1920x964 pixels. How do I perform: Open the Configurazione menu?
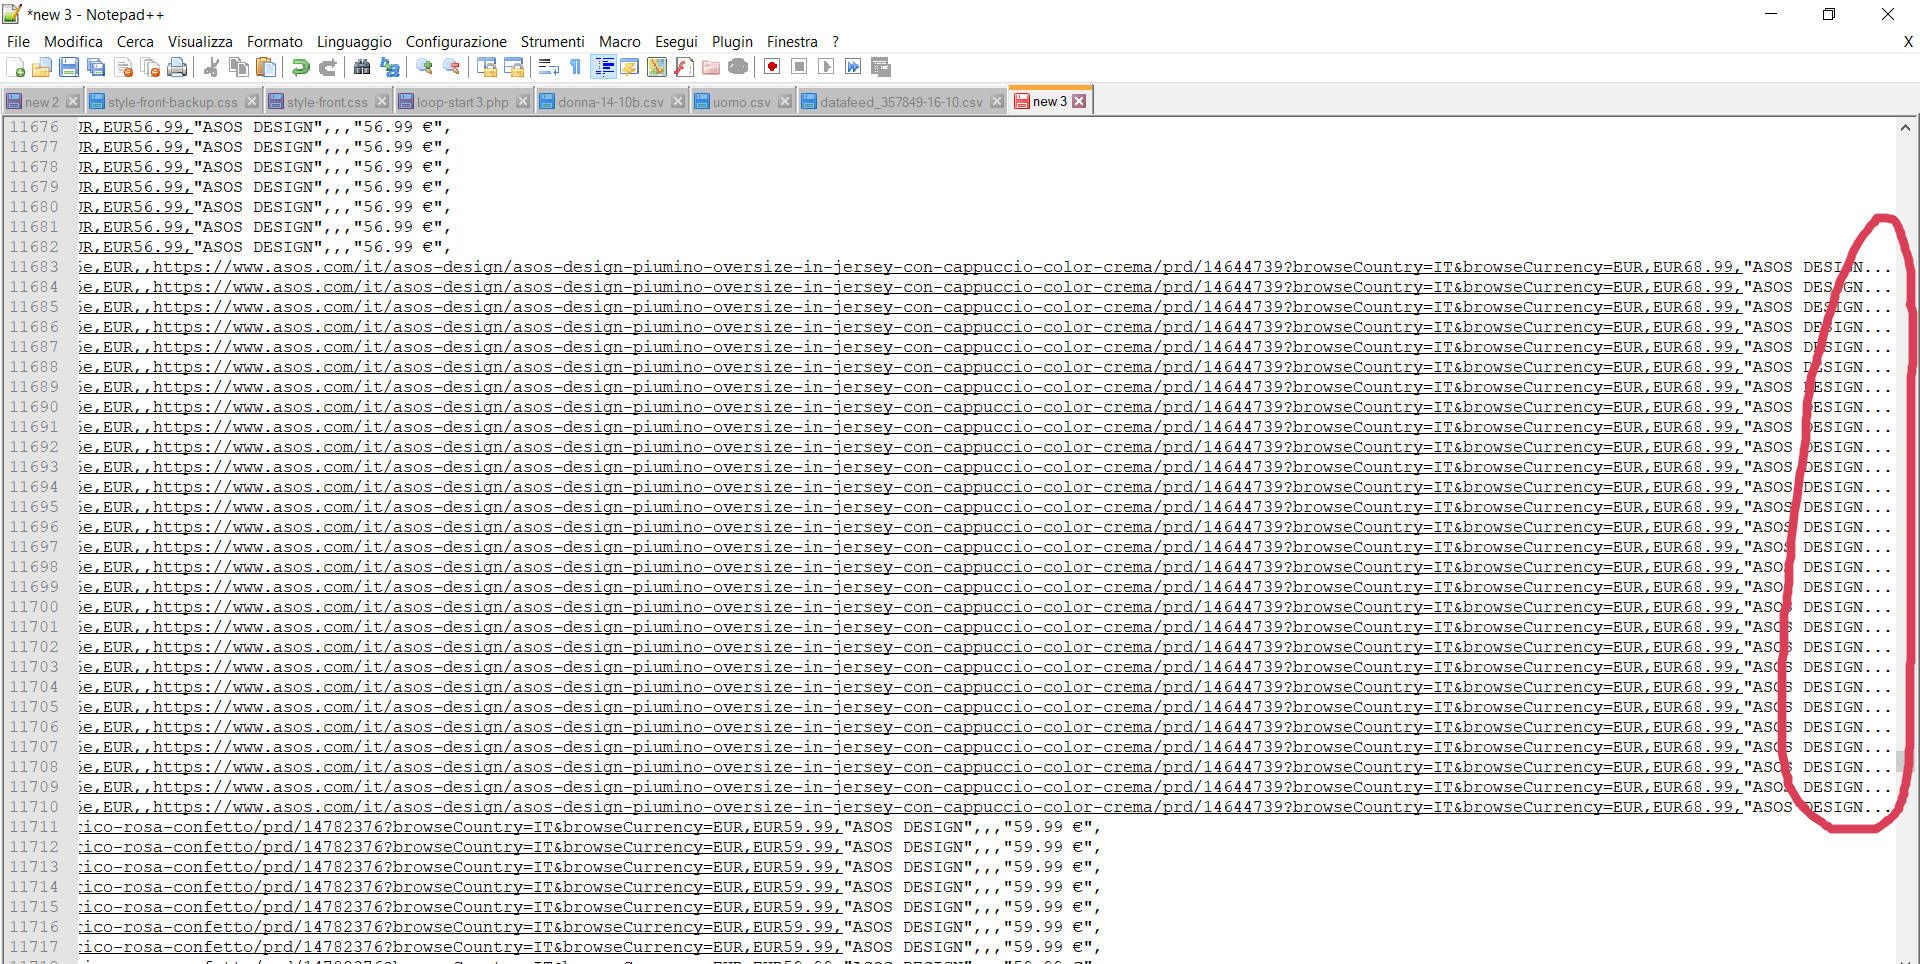pyautogui.click(x=456, y=42)
